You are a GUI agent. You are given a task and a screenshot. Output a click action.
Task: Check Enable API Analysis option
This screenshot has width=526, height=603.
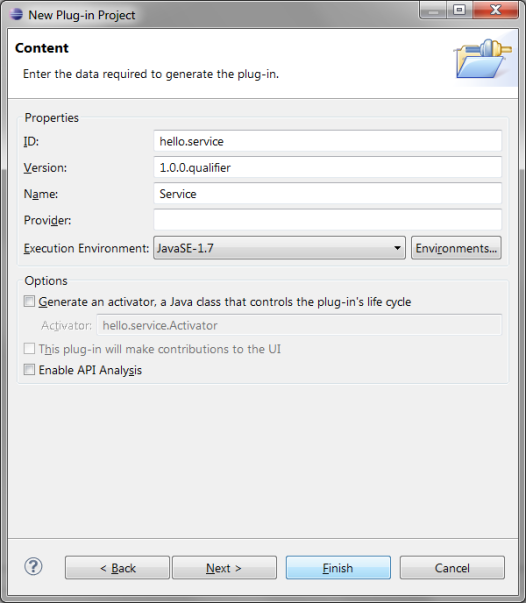click(x=29, y=370)
